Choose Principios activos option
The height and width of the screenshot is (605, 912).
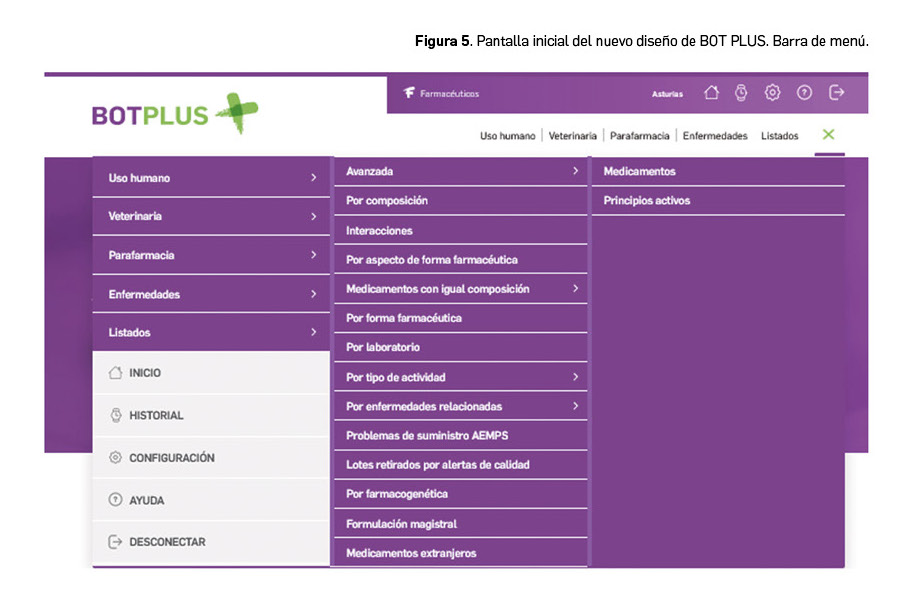pos(647,201)
